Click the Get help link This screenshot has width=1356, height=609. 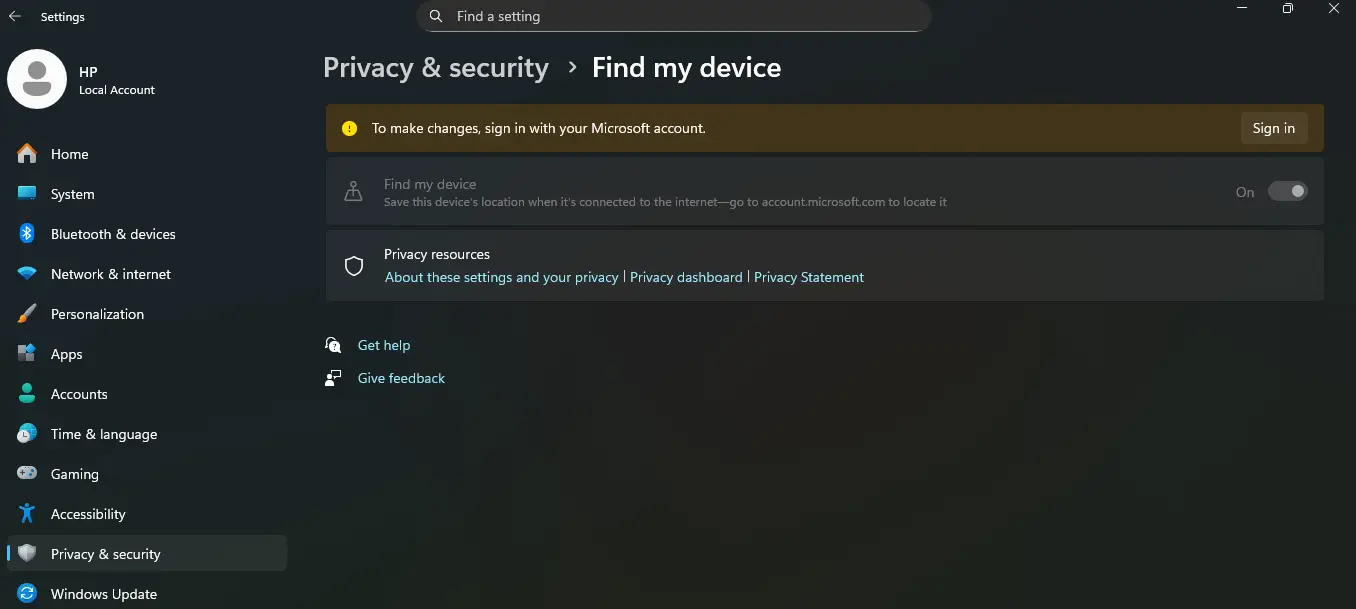point(384,345)
